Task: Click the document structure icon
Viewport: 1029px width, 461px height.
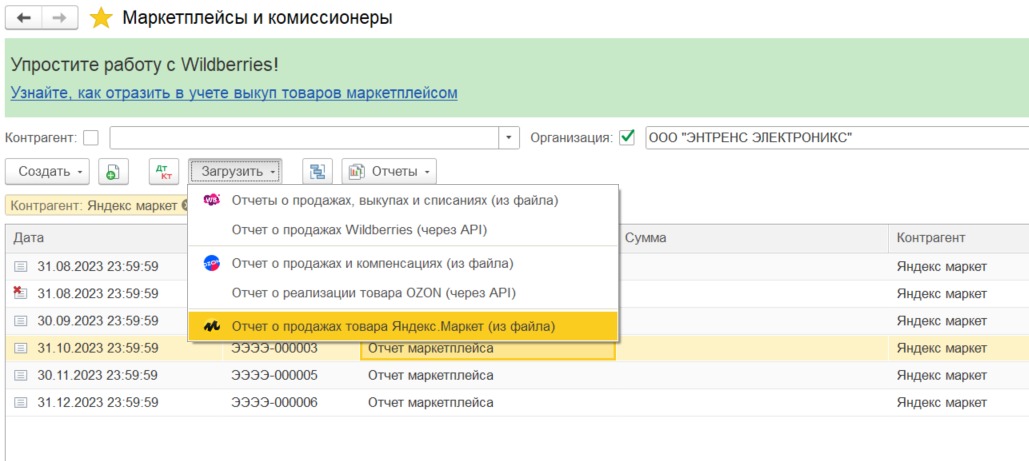Action: pyautogui.click(x=318, y=172)
